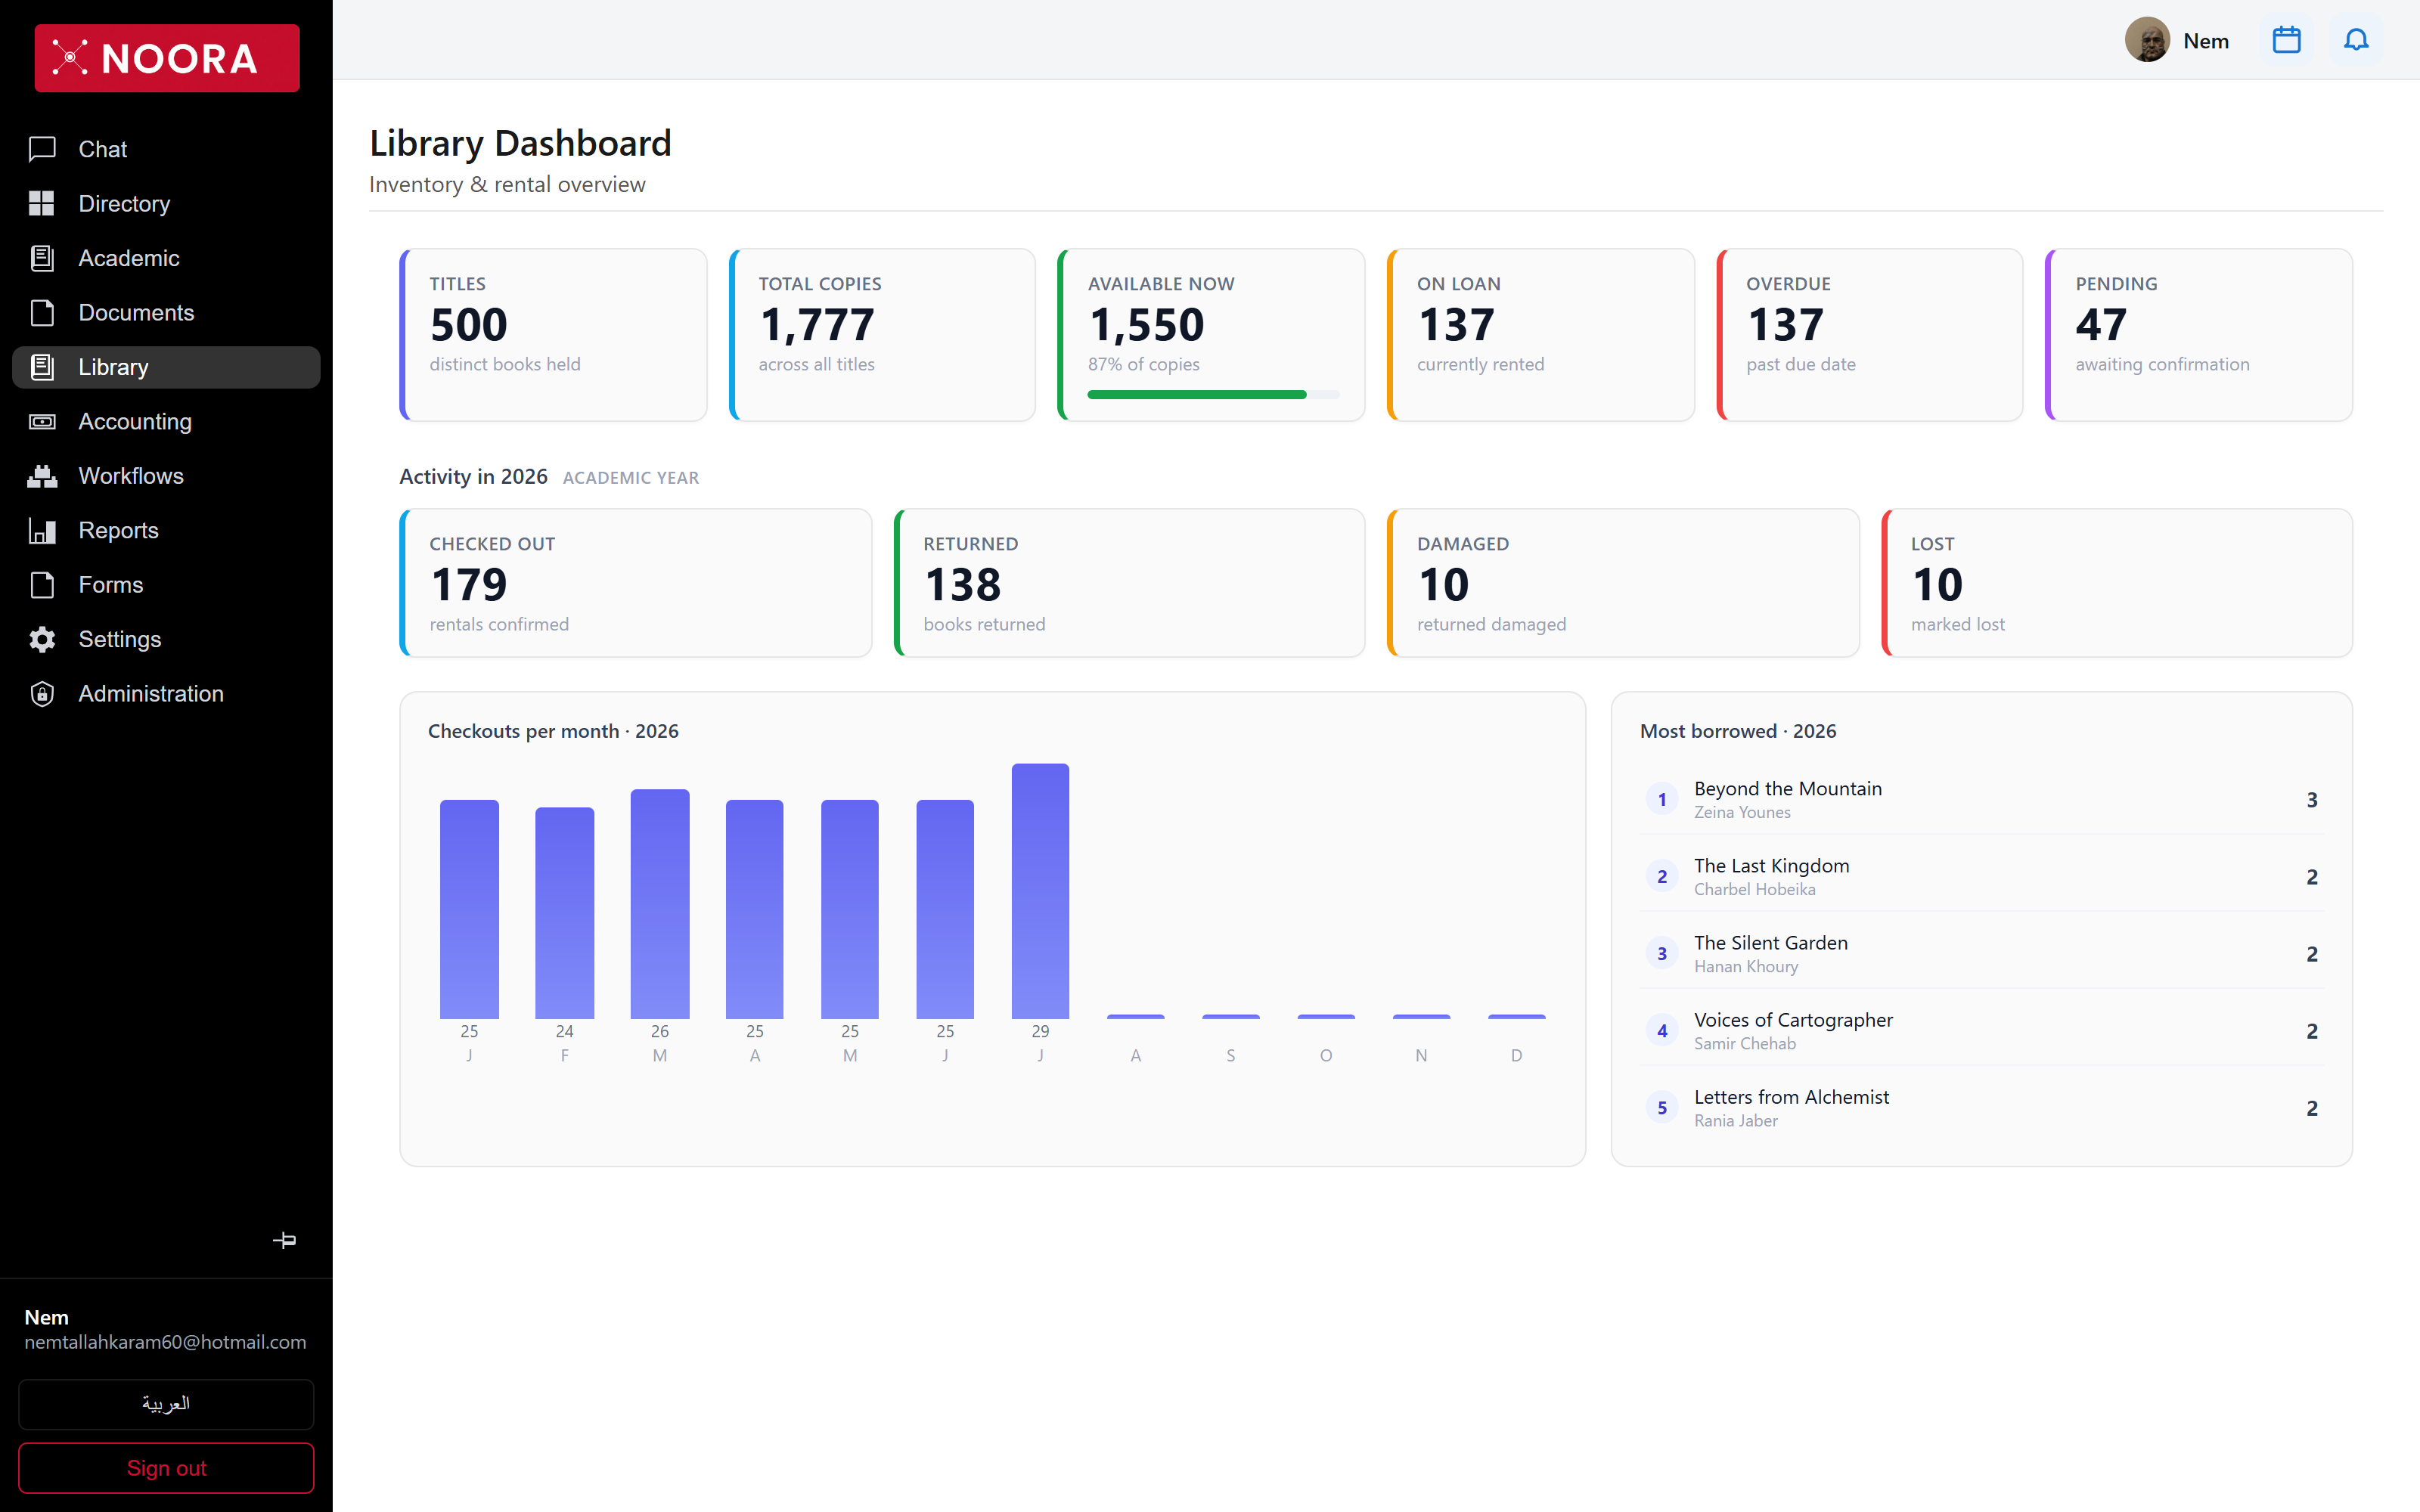Viewport: 2420px width, 1512px height.
Task: Select 'Beyond the Mountain' in most borrowed
Action: [1982, 799]
